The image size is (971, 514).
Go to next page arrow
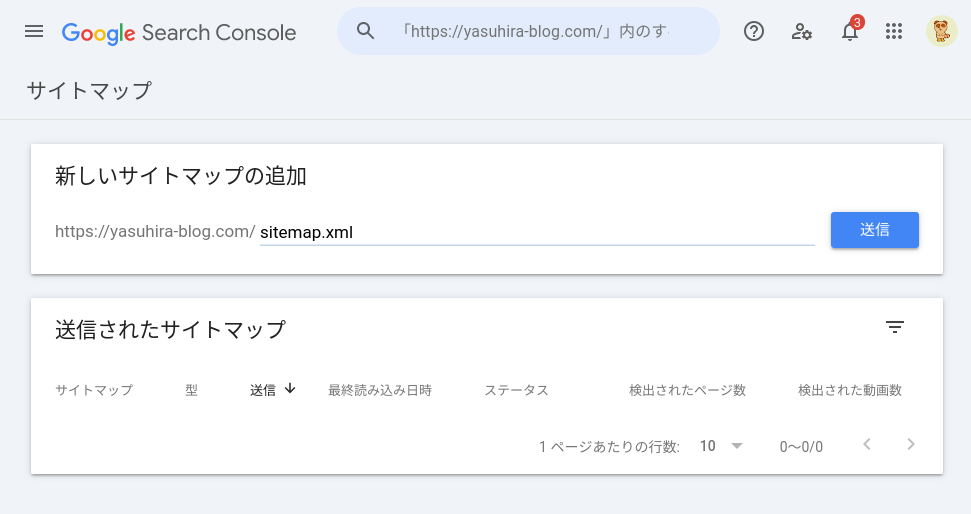click(x=911, y=444)
